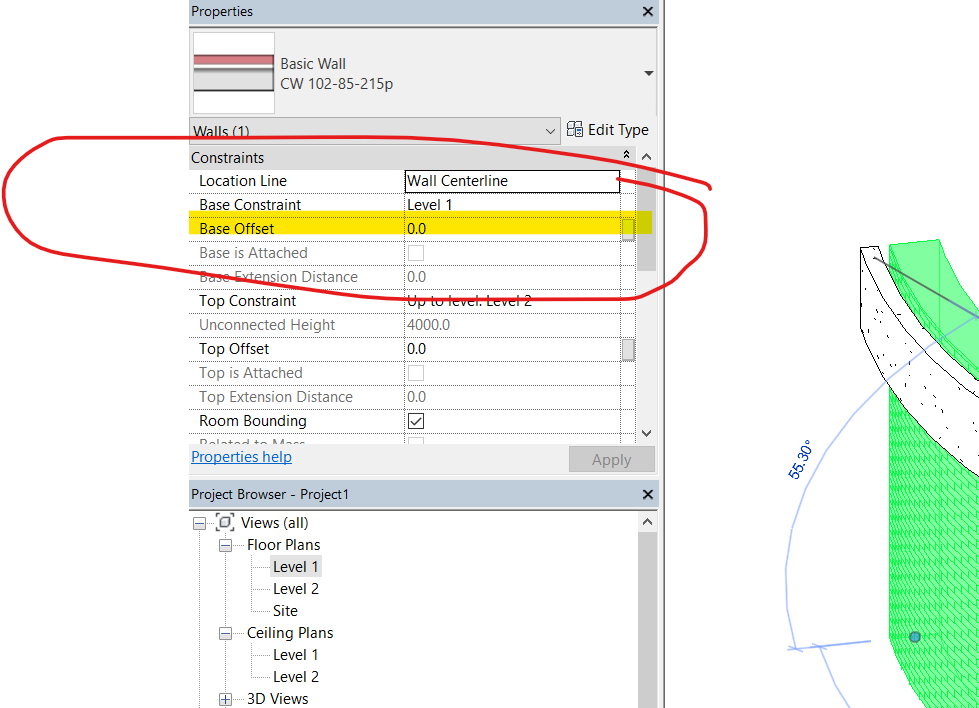Open the Walls (1) filter dropdown
The image size is (979, 708).
click(x=551, y=131)
